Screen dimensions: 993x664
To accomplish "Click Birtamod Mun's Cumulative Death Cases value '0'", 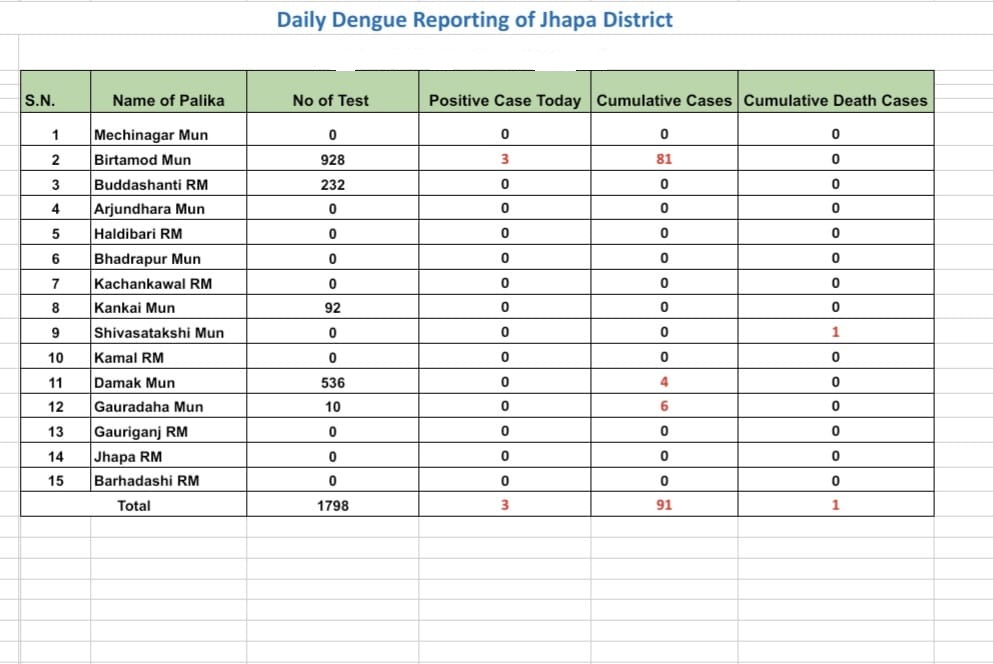I will (x=835, y=159).
